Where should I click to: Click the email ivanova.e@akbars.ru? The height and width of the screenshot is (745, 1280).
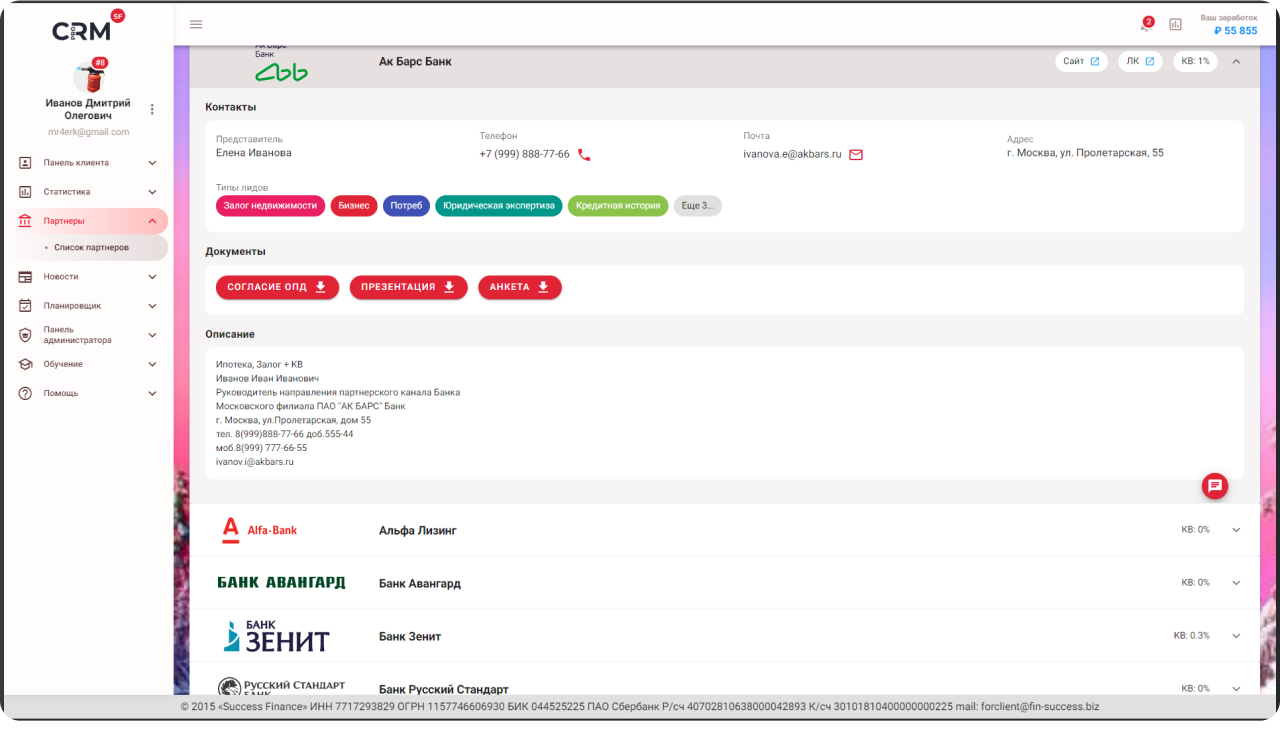(792, 155)
